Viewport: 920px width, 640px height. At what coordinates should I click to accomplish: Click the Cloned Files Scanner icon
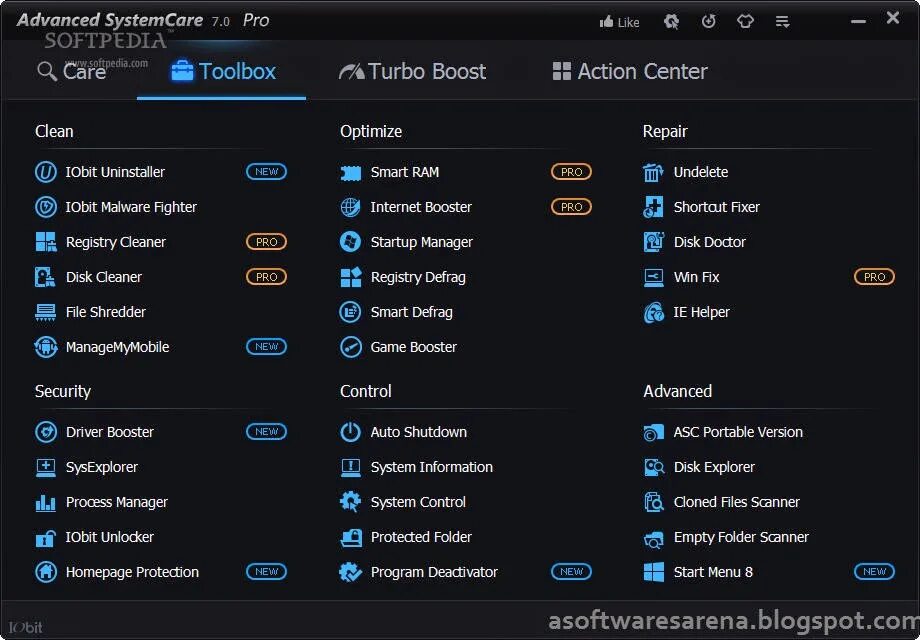654,502
